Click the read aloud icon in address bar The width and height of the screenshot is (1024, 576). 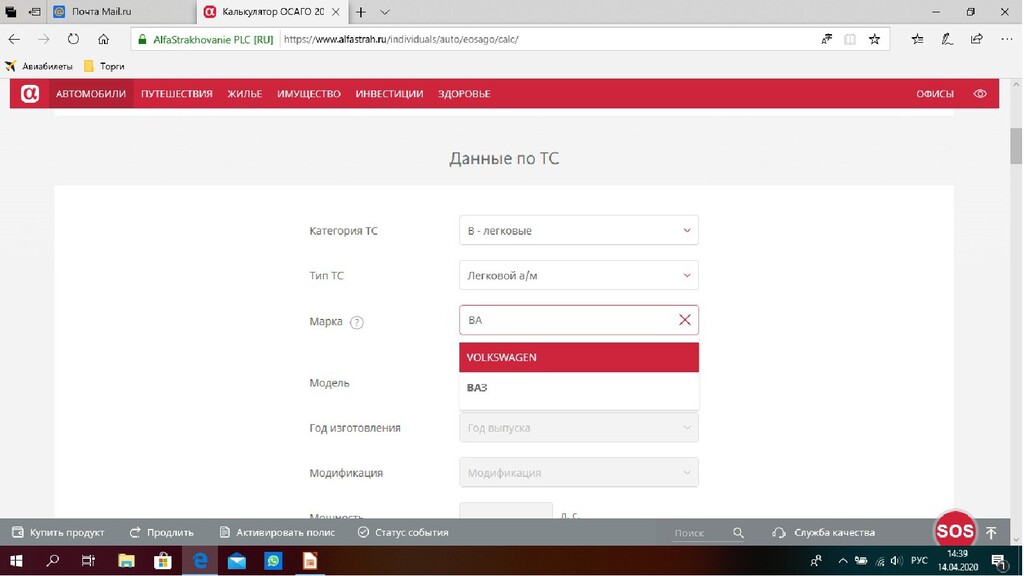point(826,39)
